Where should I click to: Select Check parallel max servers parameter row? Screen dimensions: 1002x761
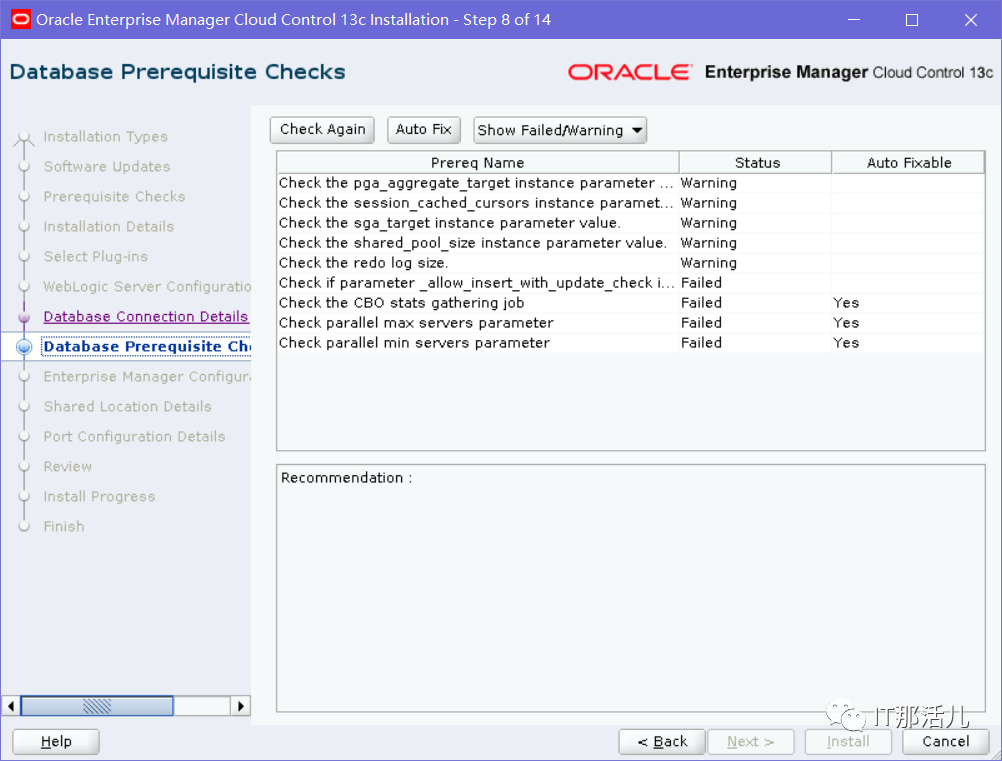[x=630, y=323]
